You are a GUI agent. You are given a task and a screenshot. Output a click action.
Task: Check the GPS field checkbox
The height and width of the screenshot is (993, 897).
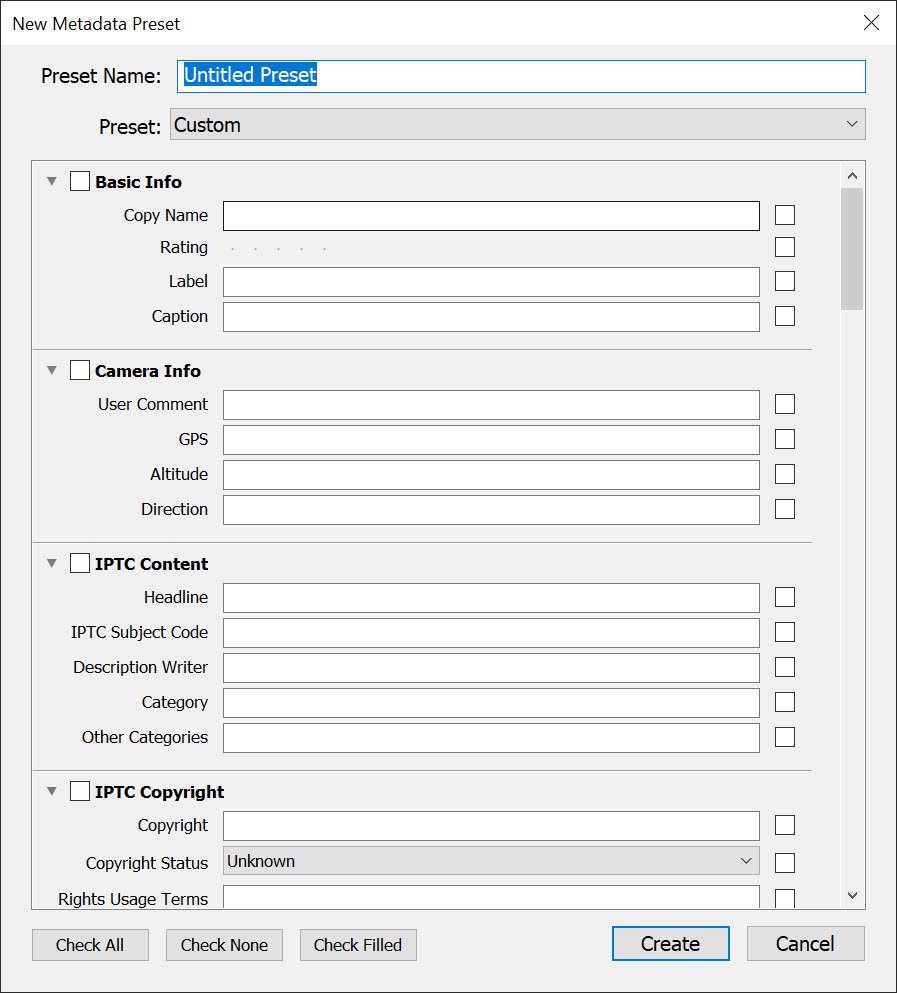pos(784,439)
